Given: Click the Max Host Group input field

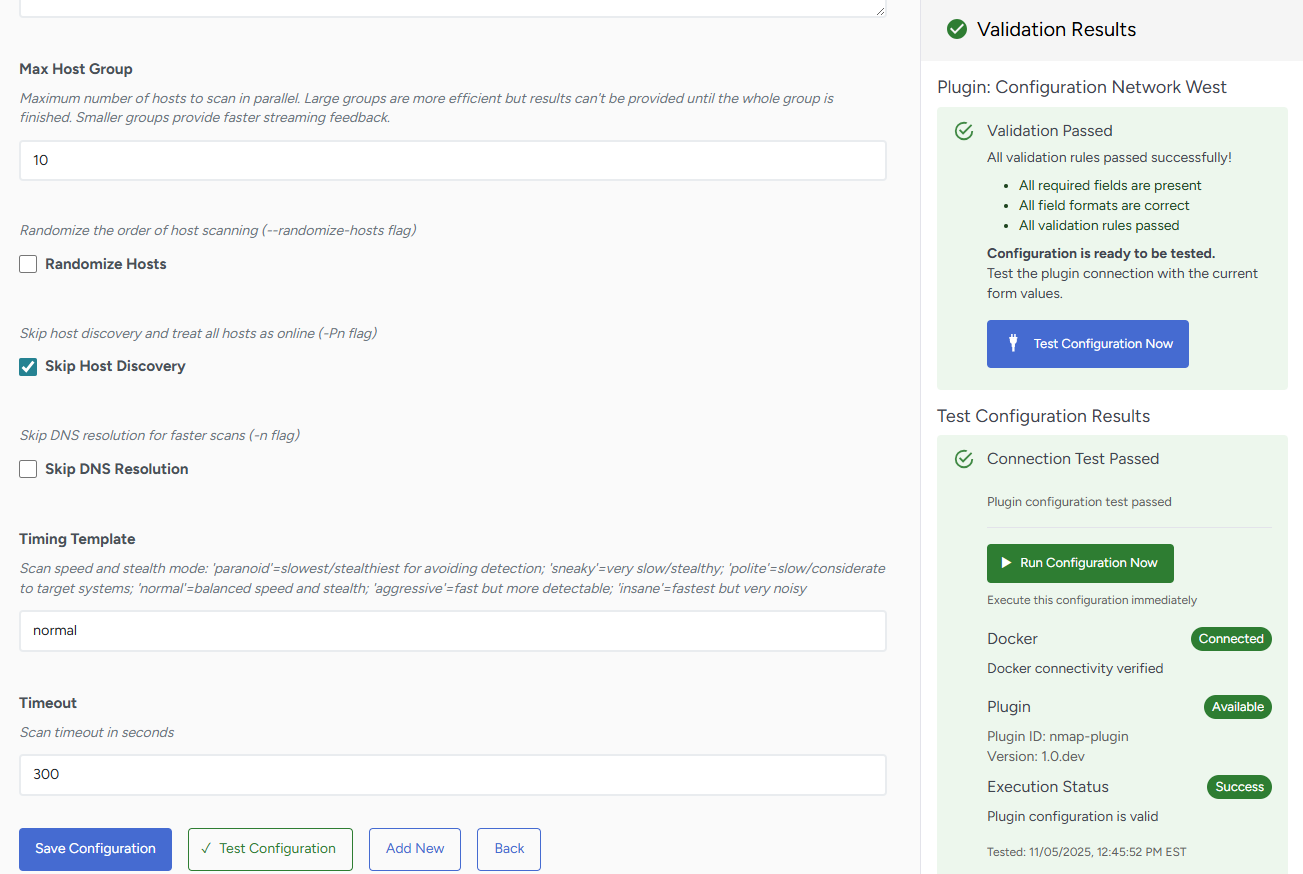Looking at the screenshot, I should [x=452, y=160].
